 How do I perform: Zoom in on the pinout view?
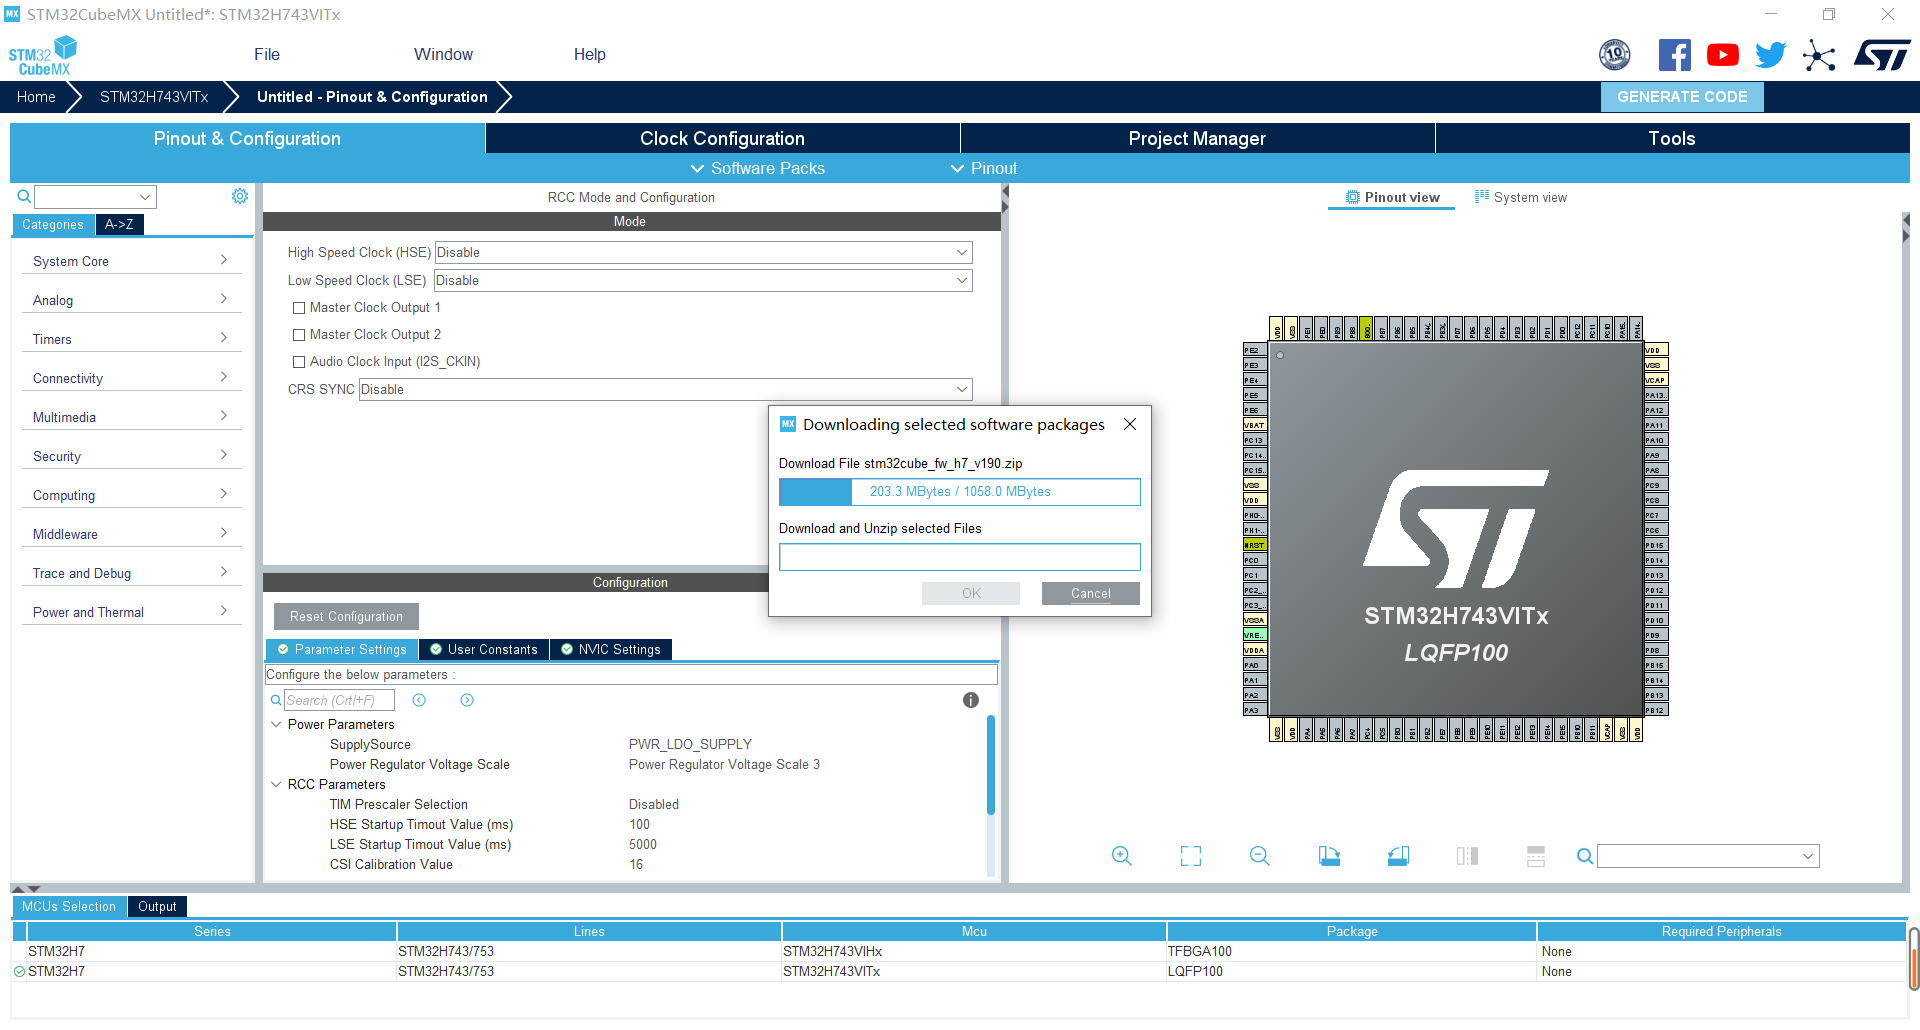pos(1122,856)
